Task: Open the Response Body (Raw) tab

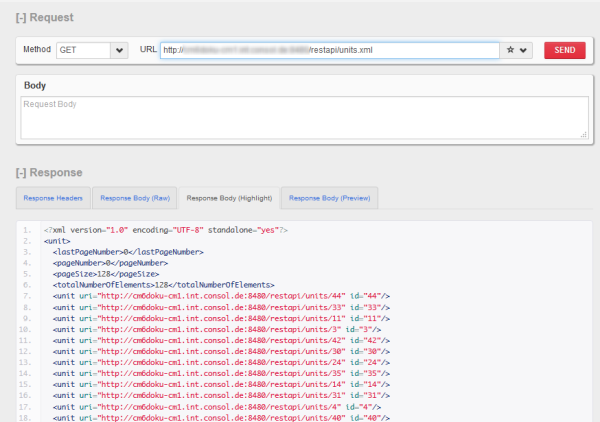Action: click(134, 198)
